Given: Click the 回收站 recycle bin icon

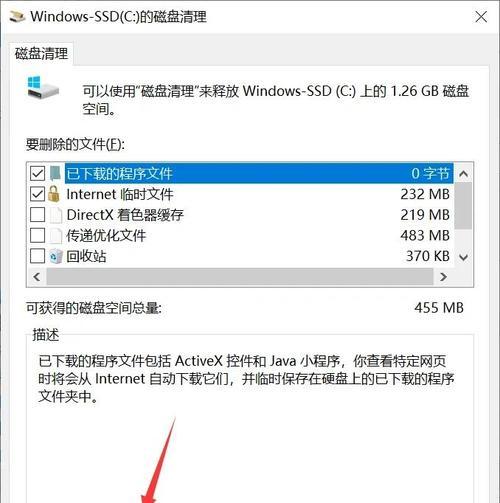Looking at the screenshot, I should pos(56,256).
